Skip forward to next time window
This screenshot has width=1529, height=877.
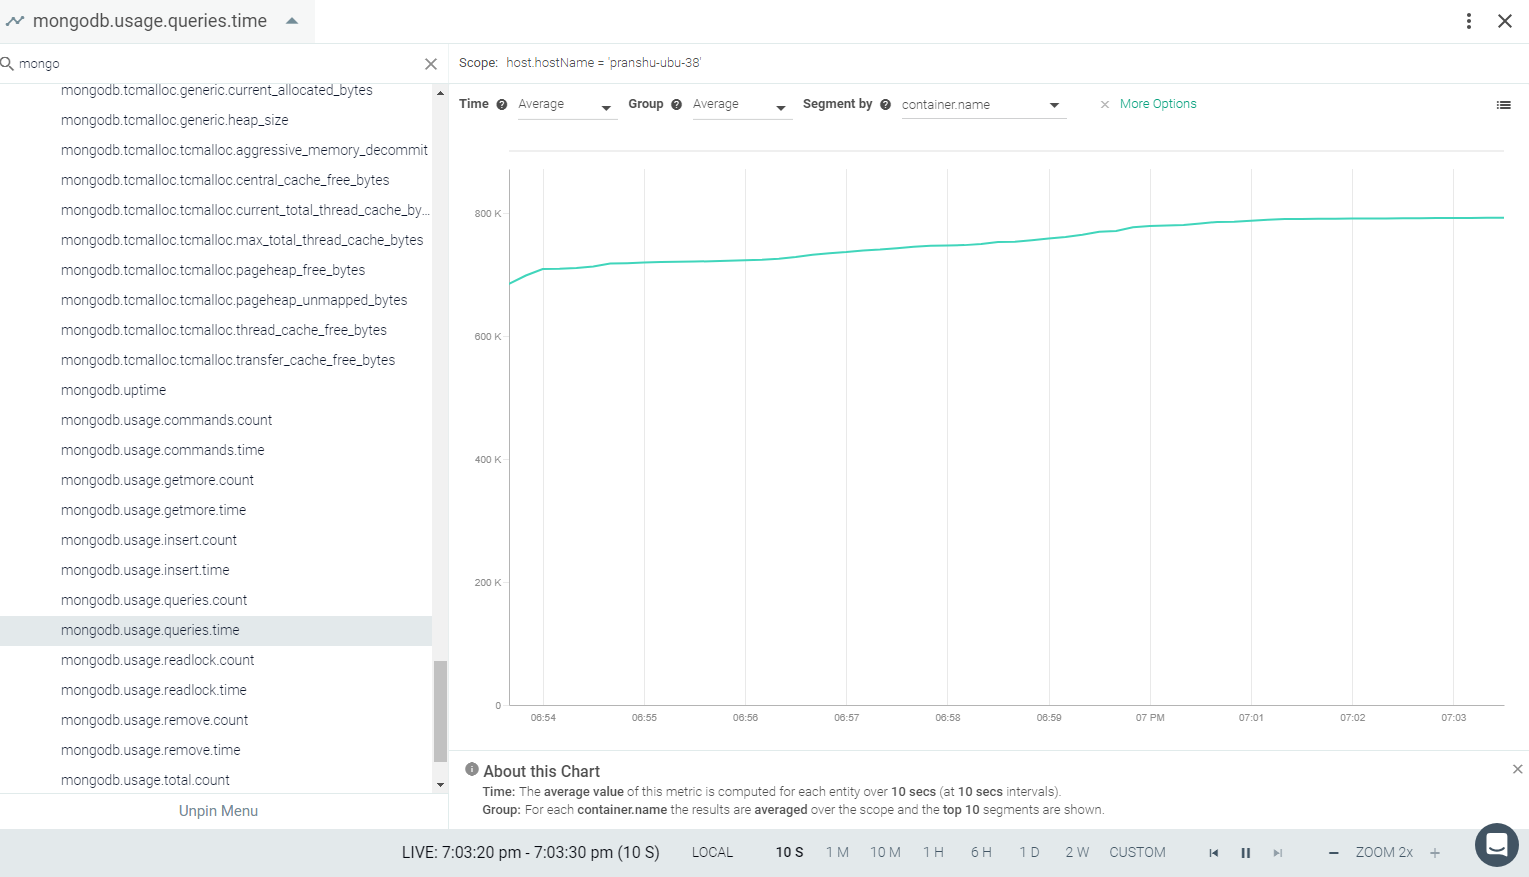pos(1278,853)
